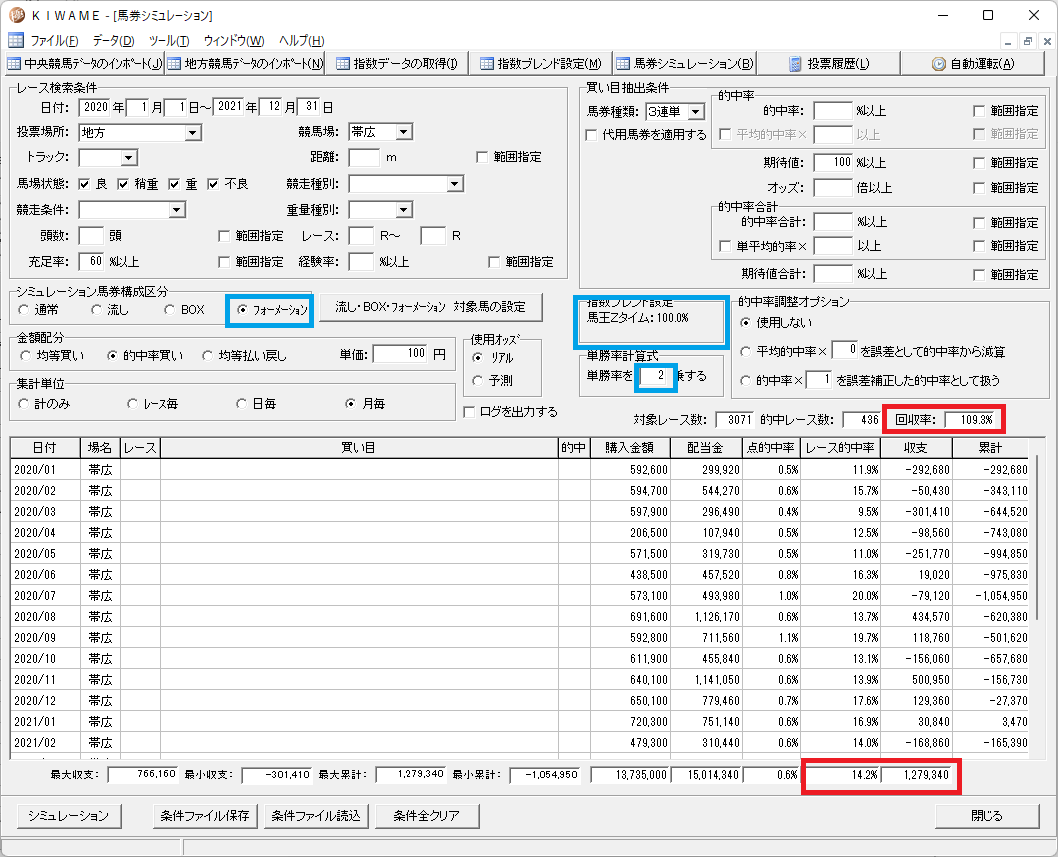Open the 重量種別 dropdown
This screenshot has width=1058, height=857.
point(403,210)
